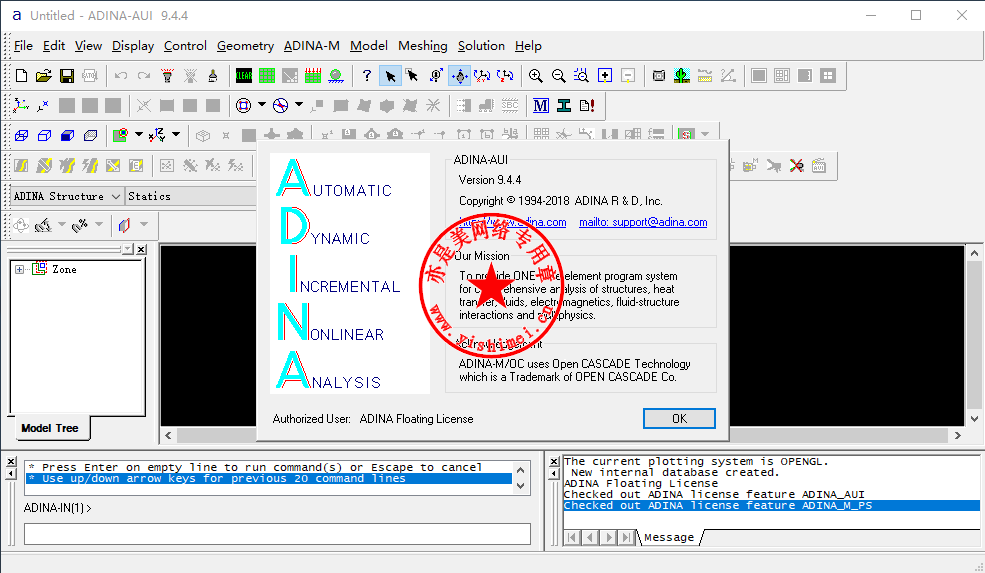Open the File menu
This screenshot has height=573, width=985.
(x=23, y=46)
